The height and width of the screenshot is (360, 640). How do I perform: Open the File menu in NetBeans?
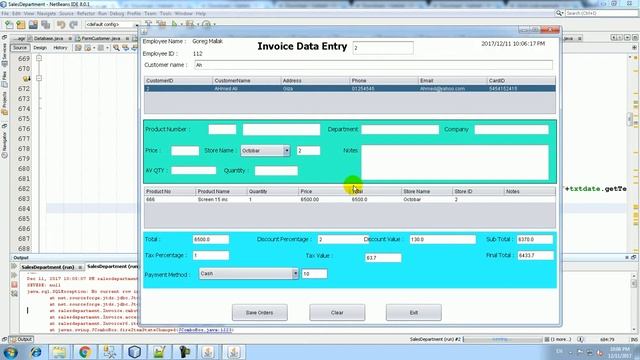(5, 13)
